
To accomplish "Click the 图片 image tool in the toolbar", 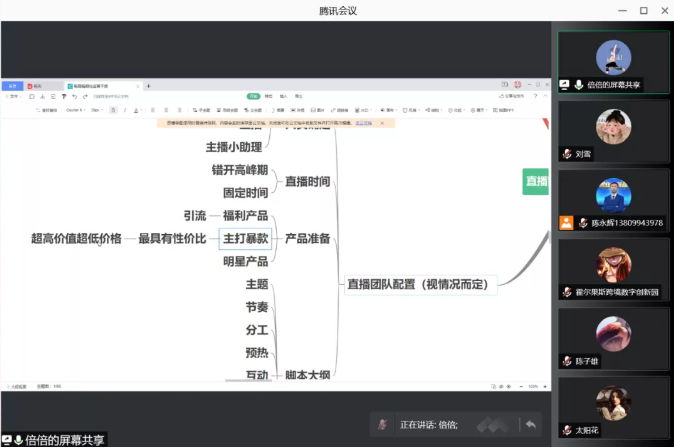I will coord(317,110).
